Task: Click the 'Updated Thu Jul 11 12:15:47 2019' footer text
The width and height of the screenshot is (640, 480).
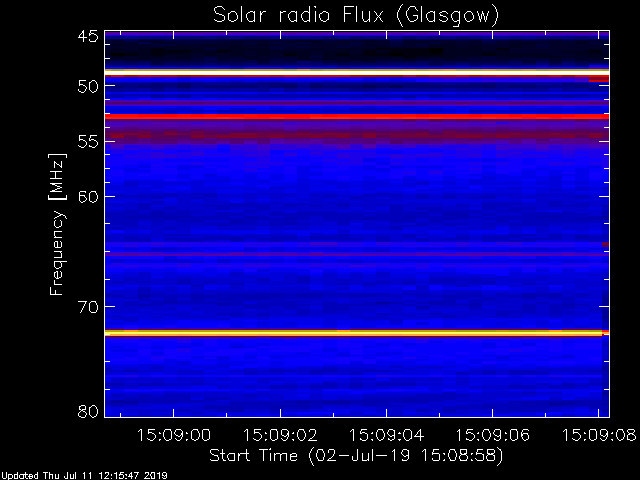Action: click(x=84, y=476)
